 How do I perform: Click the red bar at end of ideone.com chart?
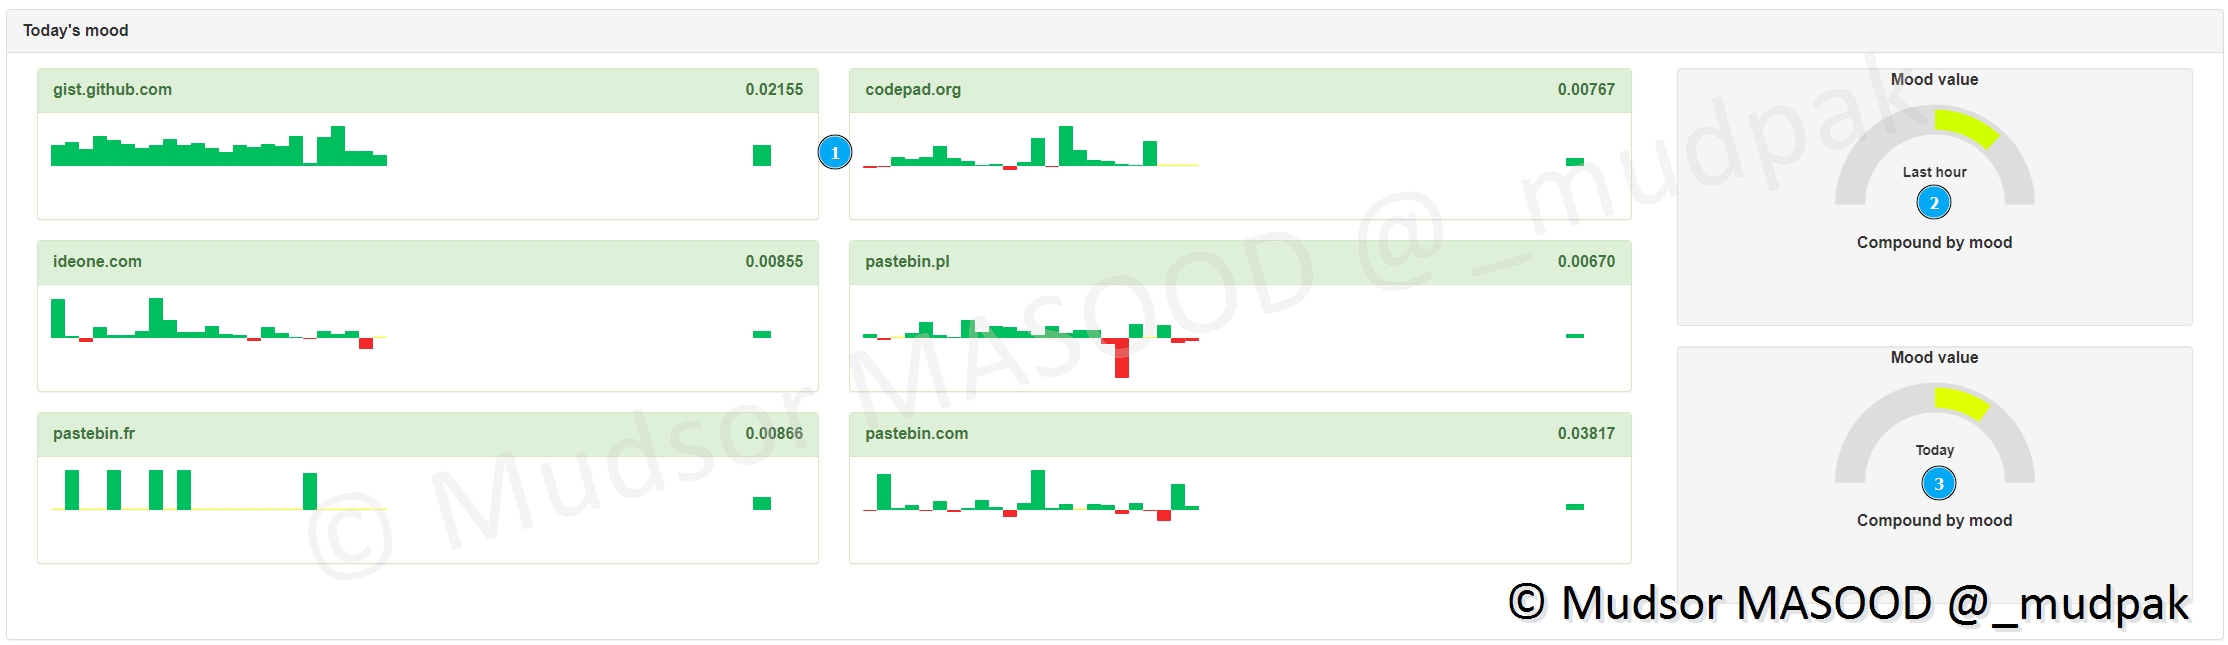coord(366,343)
